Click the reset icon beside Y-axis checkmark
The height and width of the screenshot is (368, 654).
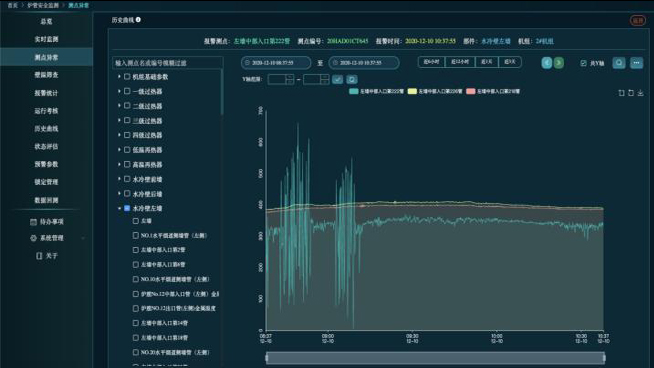(352, 79)
